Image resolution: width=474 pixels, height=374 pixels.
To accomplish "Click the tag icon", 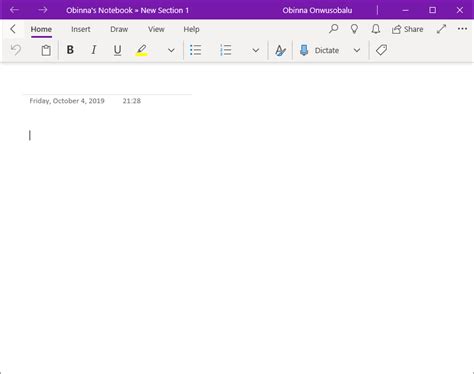I will tap(381, 50).
